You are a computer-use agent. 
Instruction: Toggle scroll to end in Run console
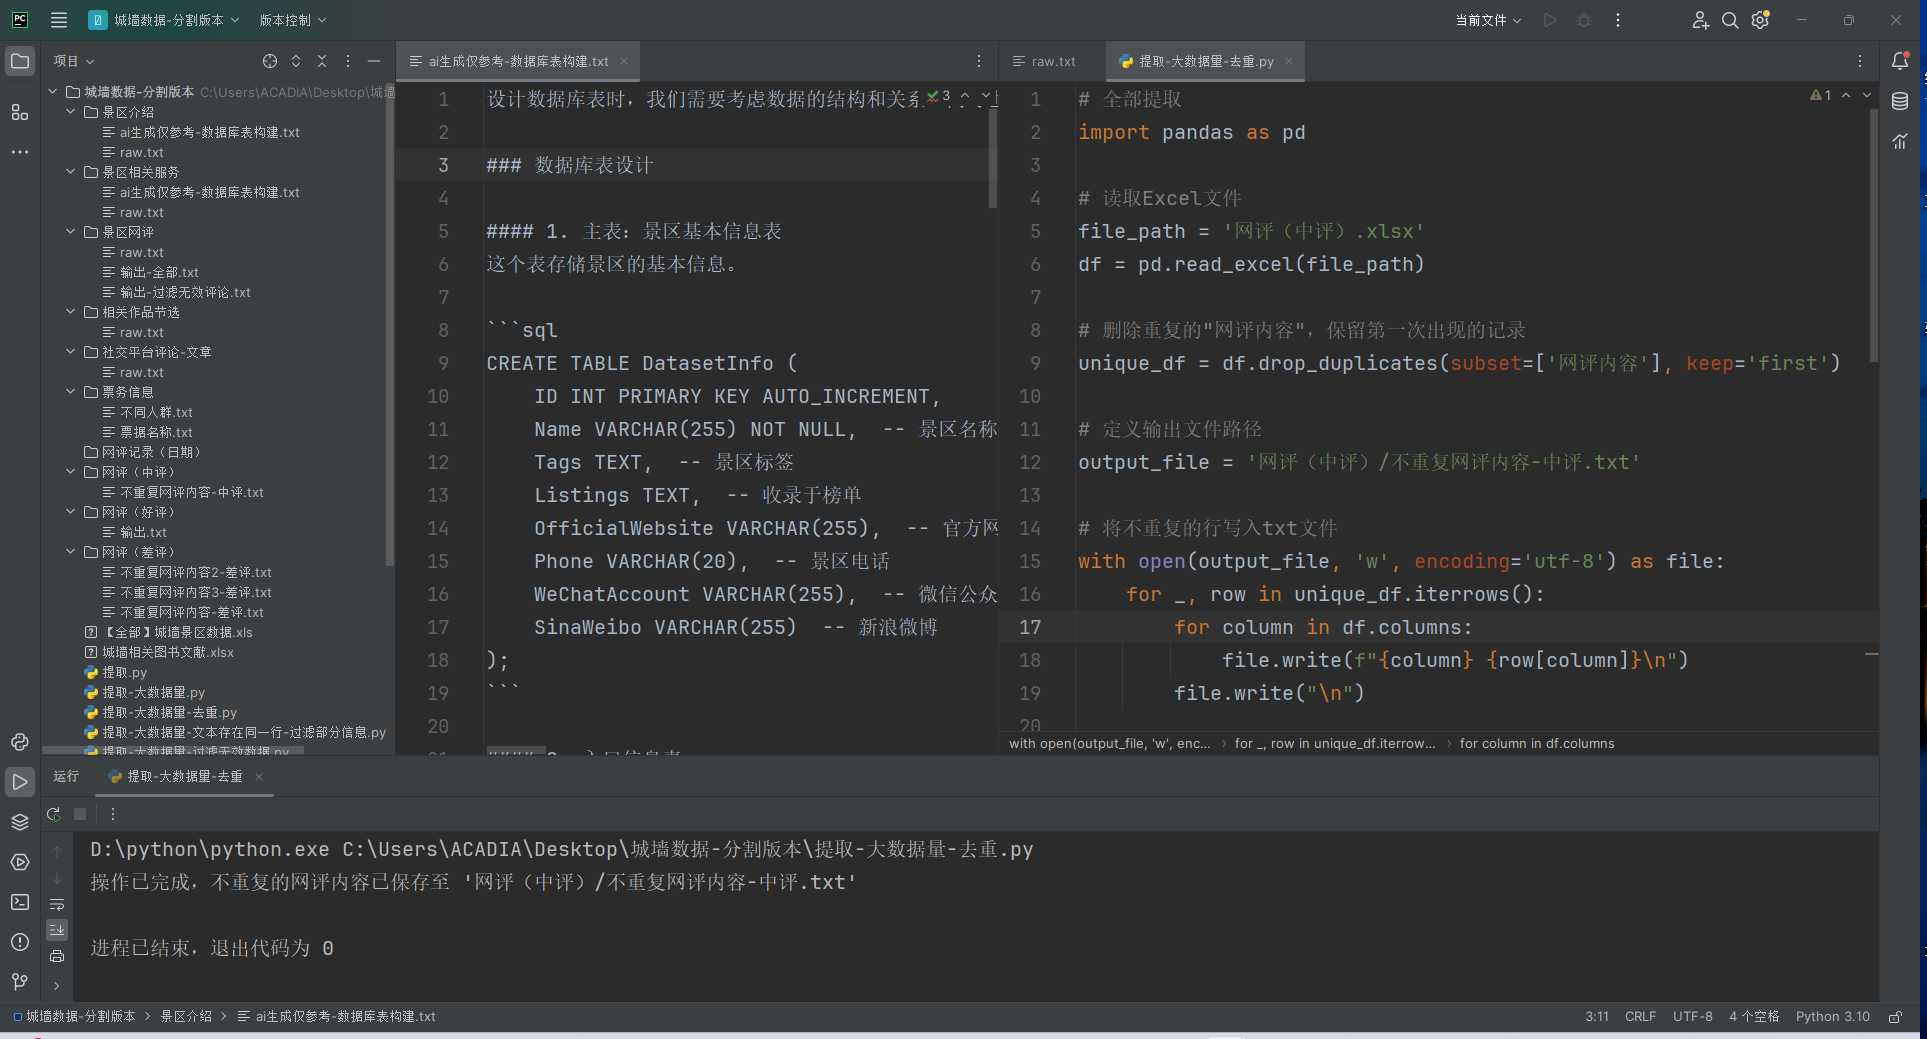coord(57,930)
